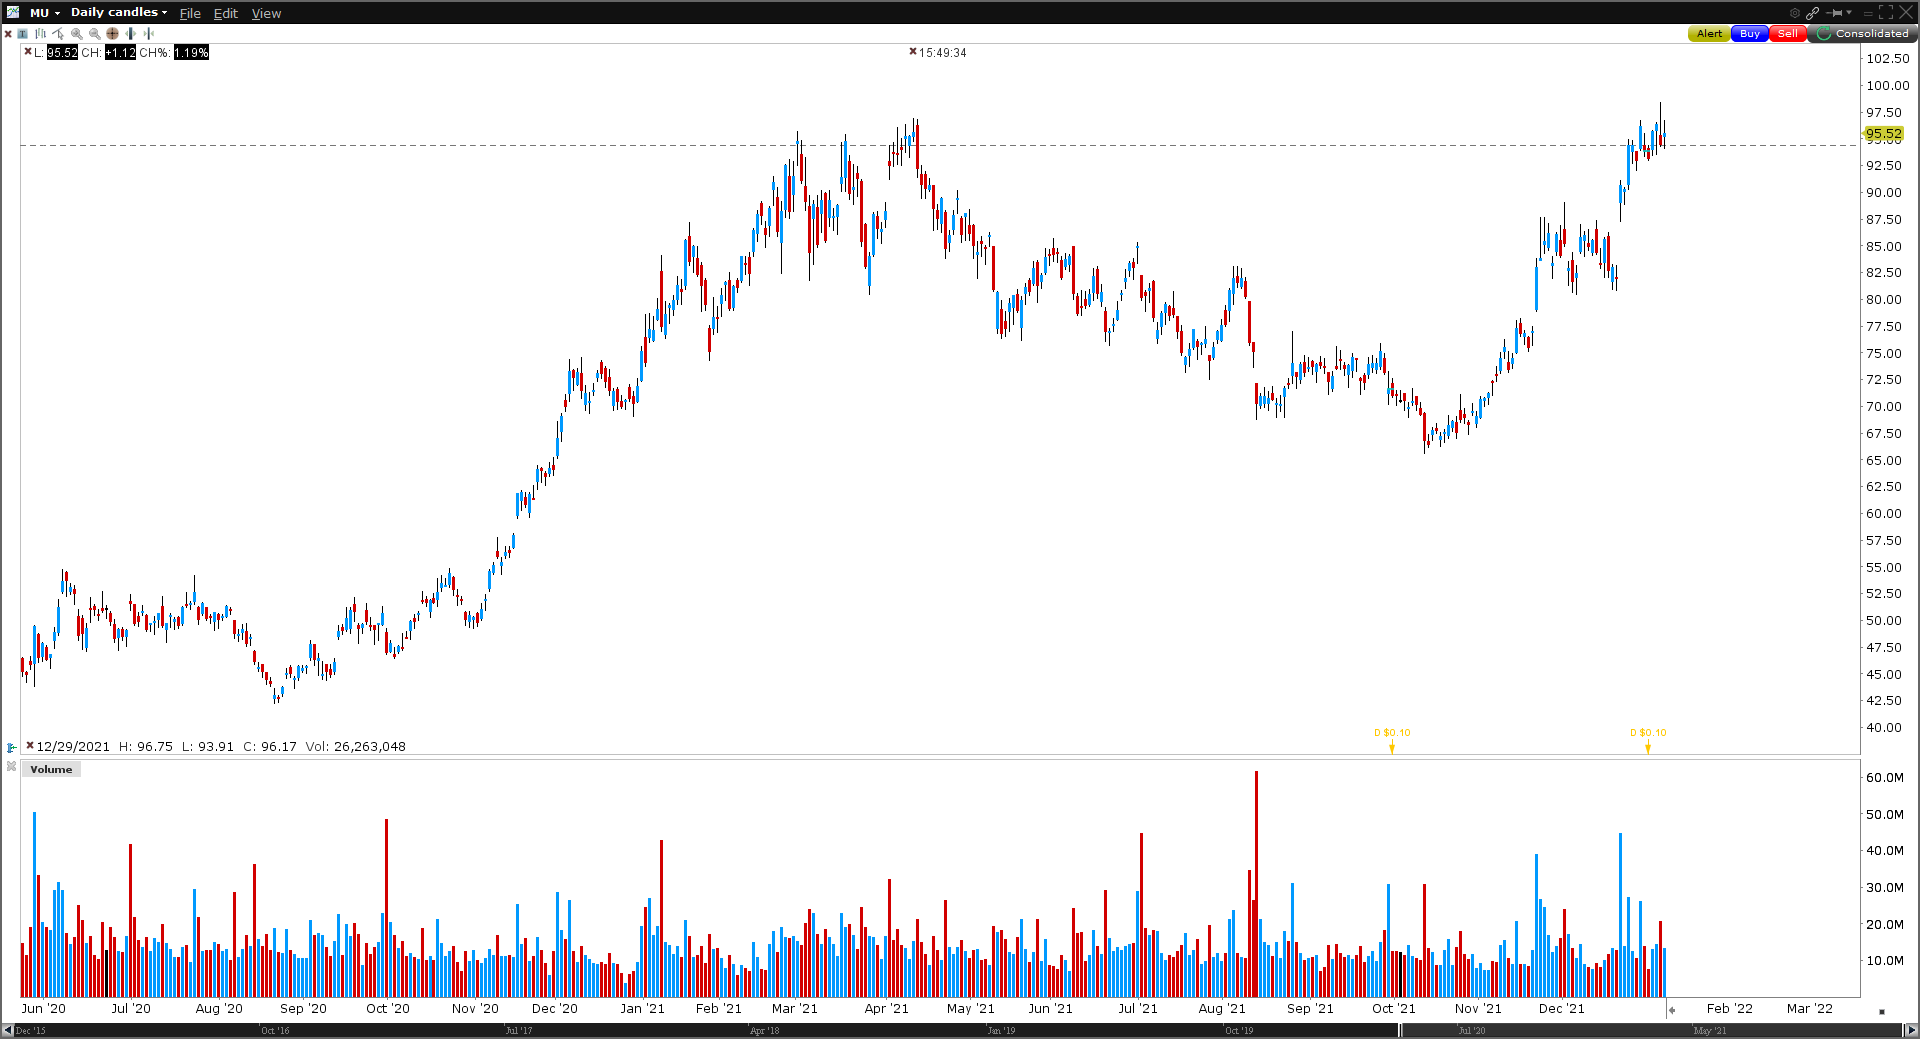Click the plus marker at chart's right edge
Screen dimensions: 1920x1039
(x=1672, y=1010)
